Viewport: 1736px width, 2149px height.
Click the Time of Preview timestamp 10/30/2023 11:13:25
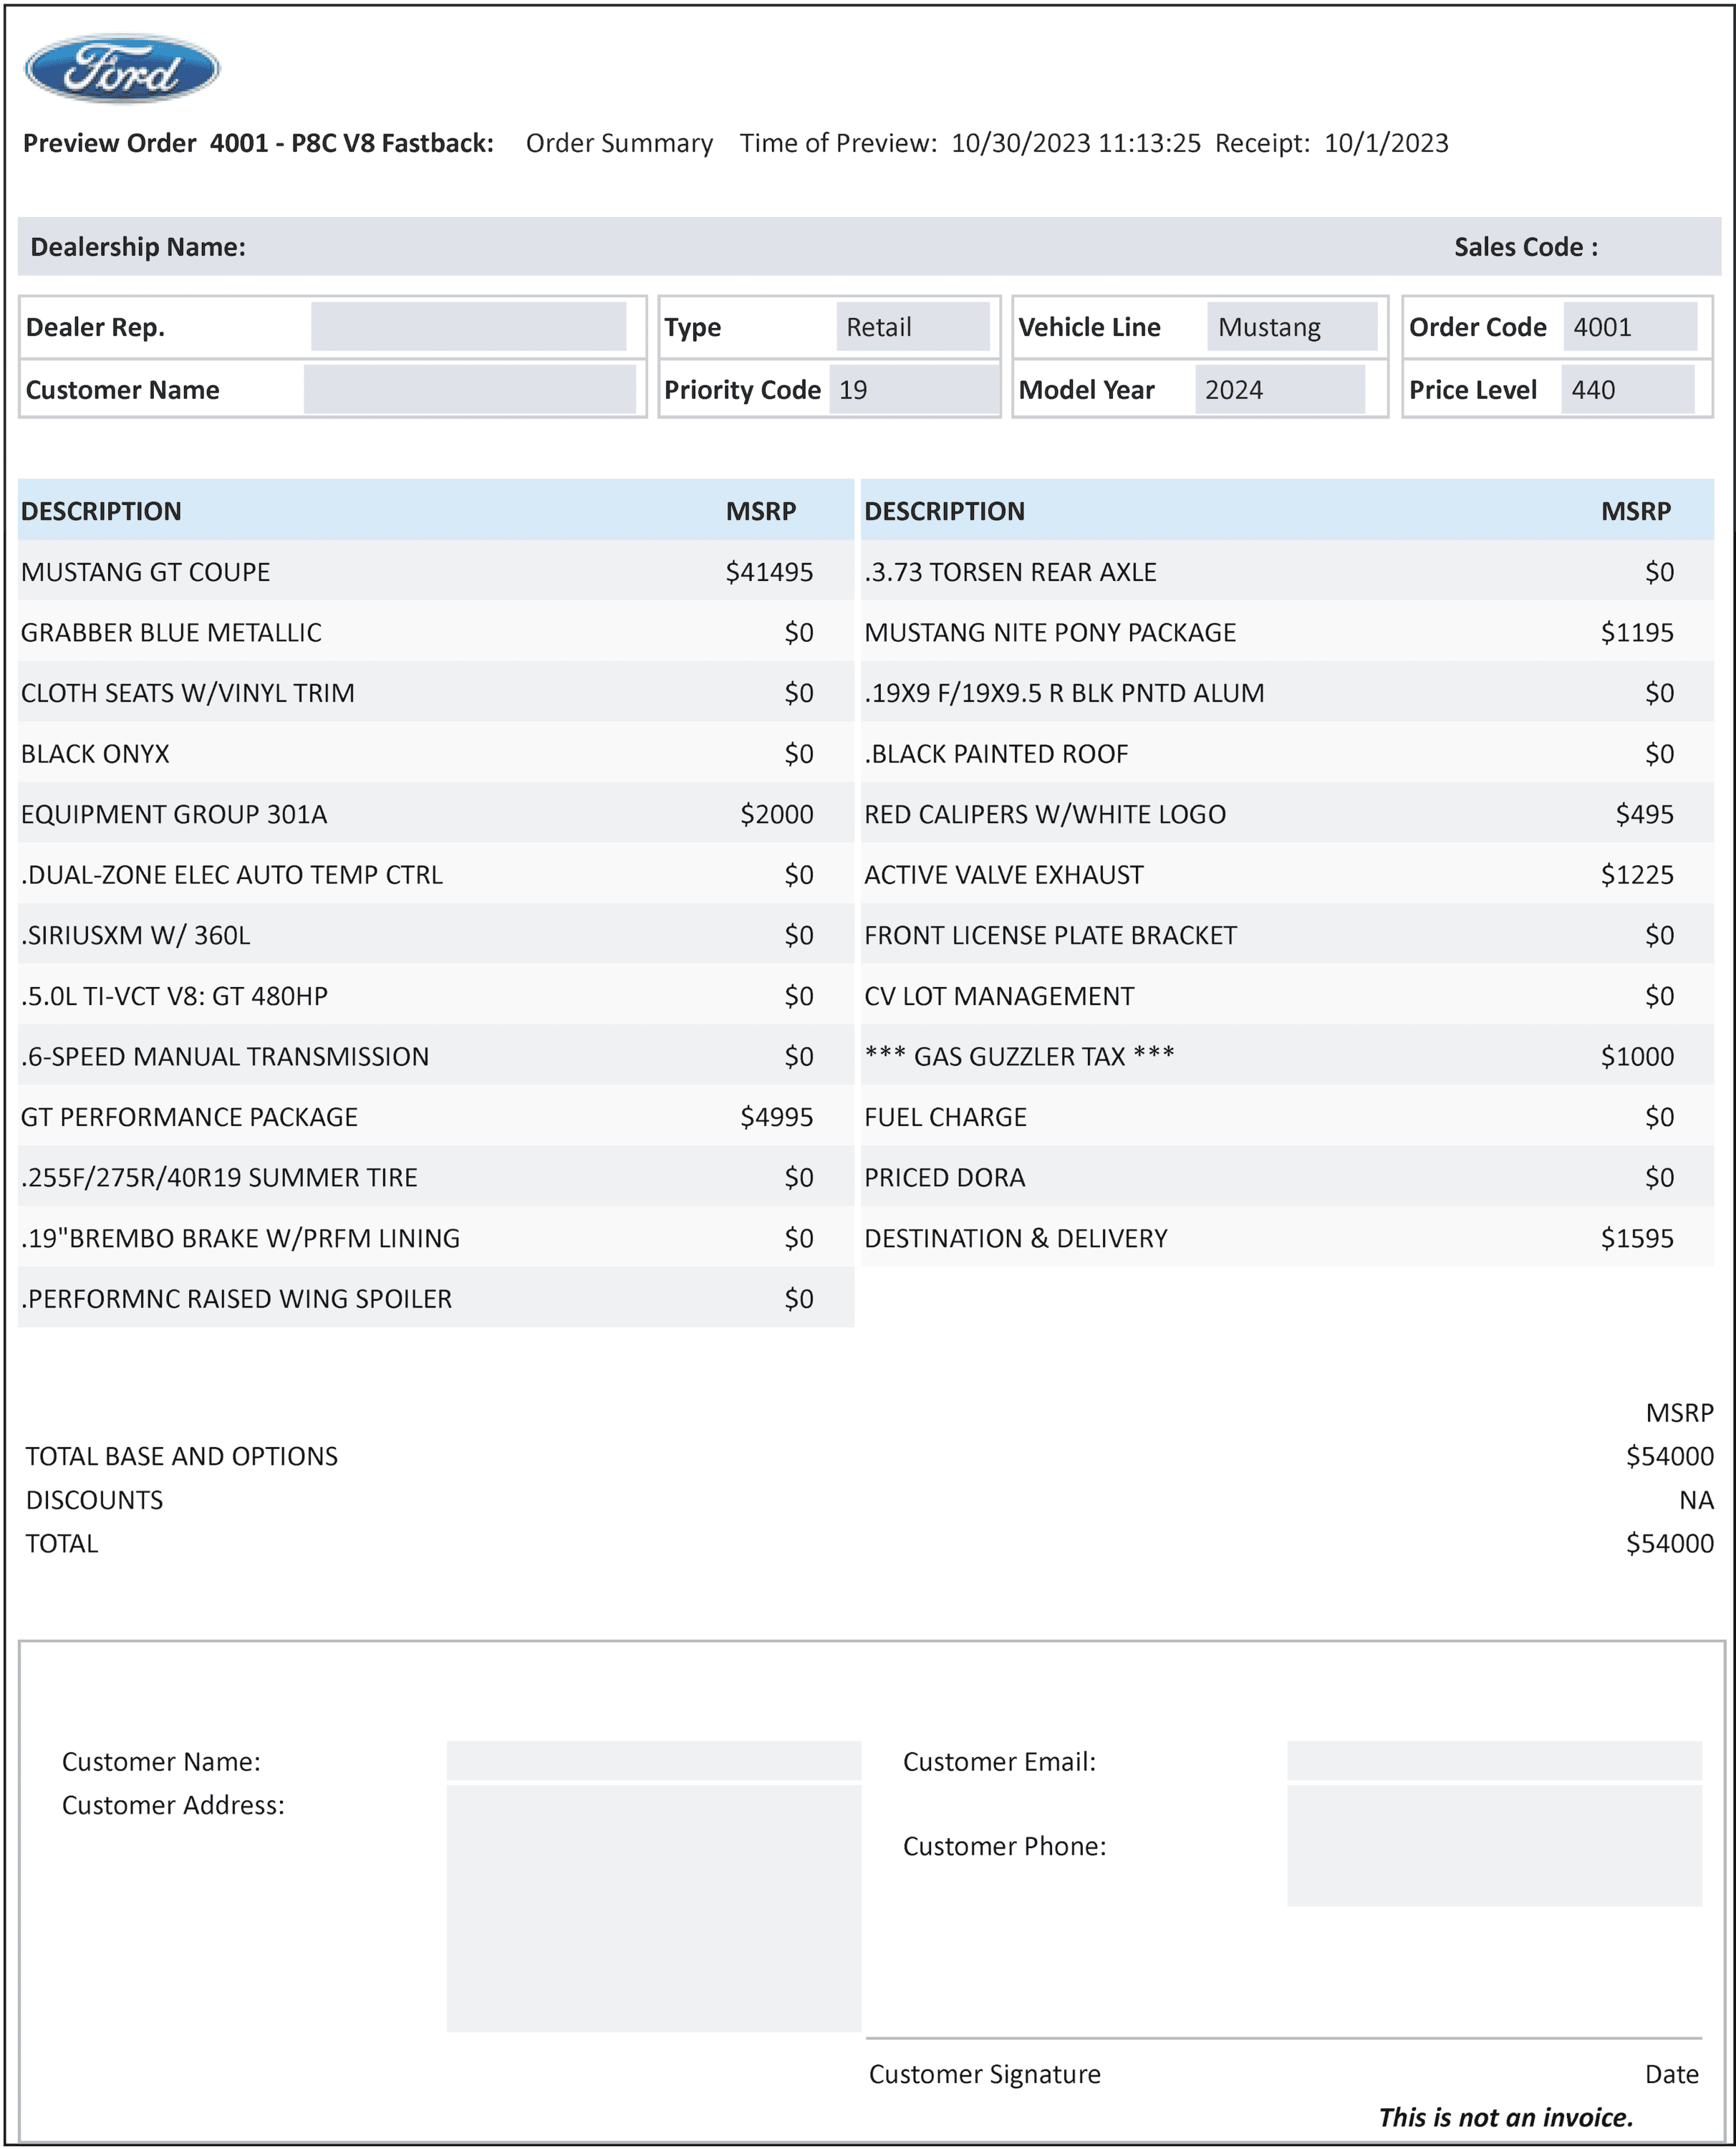(x=1076, y=143)
